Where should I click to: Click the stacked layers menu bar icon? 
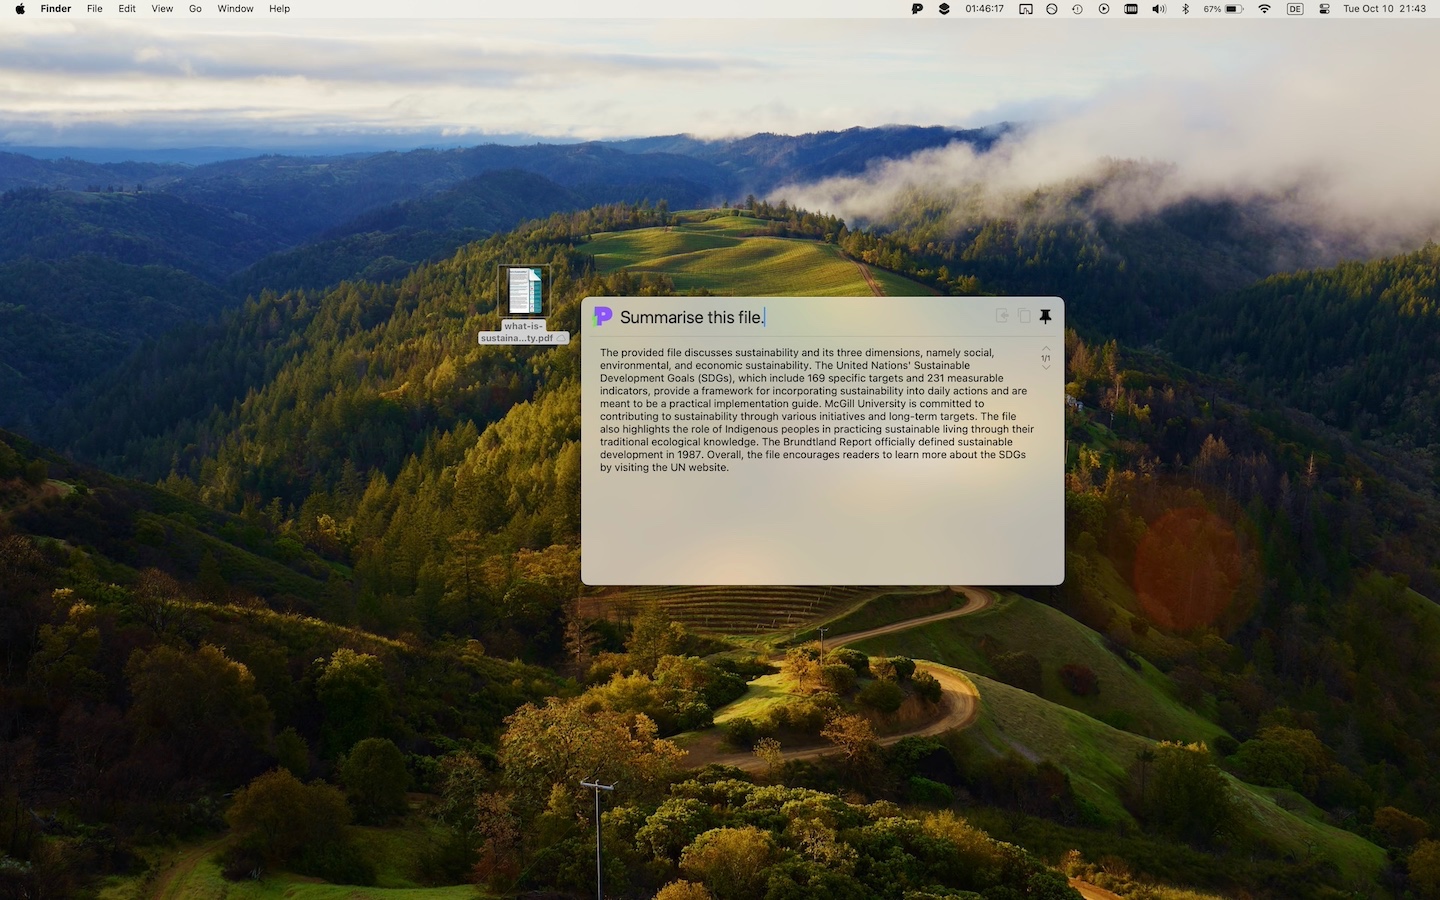pyautogui.click(x=944, y=9)
